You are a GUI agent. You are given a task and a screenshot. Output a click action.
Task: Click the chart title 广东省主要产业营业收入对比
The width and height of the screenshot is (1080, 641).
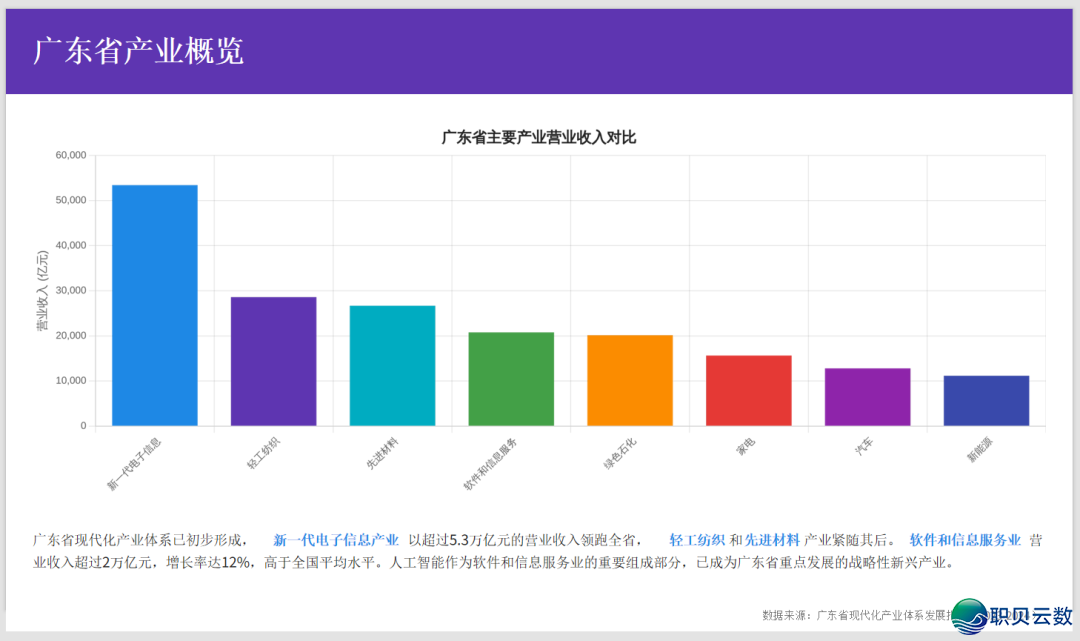pyautogui.click(x=540, y=139)
